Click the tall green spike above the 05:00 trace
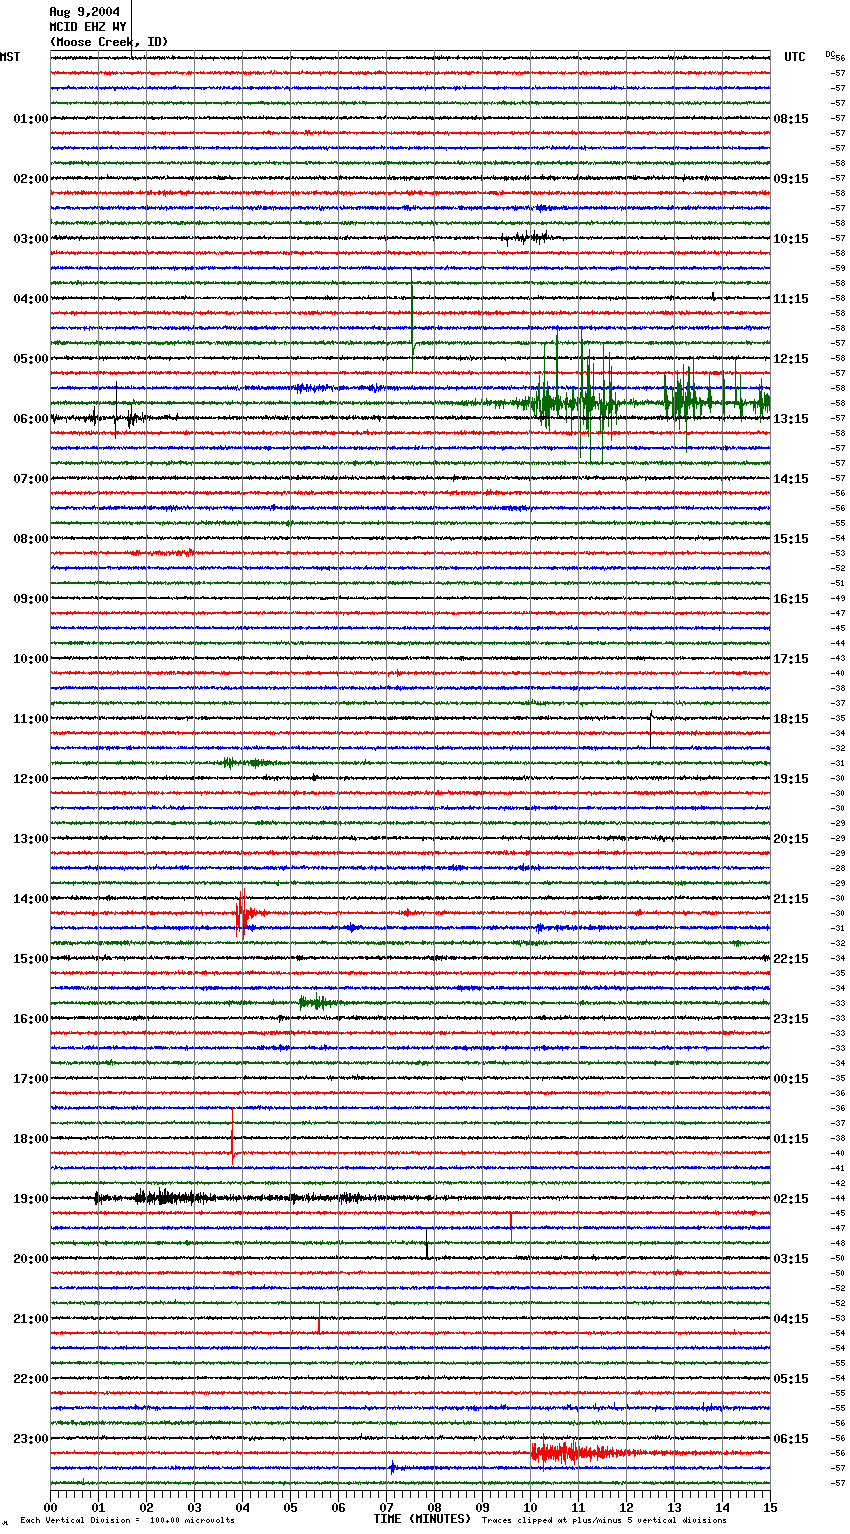Viewport: 850px width, 1534px height. click(x=412, y=320)
